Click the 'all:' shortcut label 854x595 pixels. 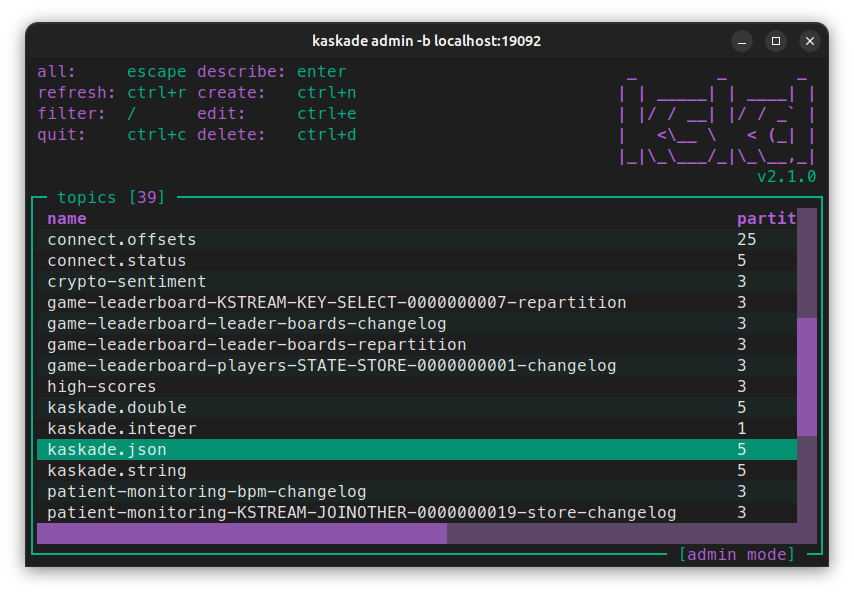click(x=56, y=71)
